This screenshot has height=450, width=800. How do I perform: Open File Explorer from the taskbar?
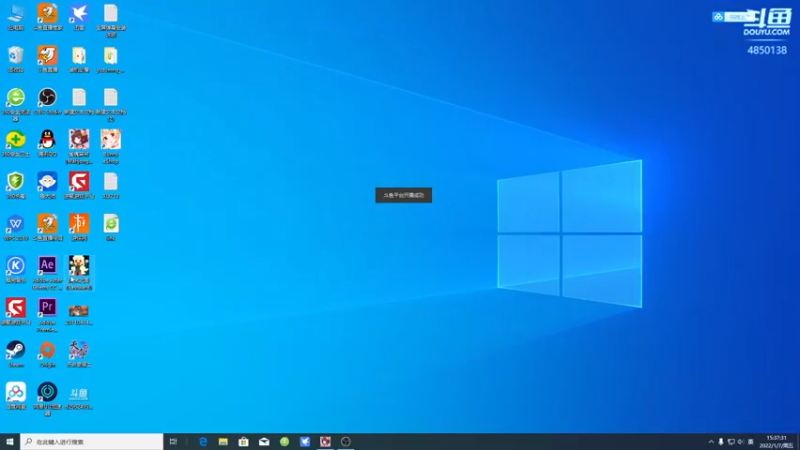point(223,441)
